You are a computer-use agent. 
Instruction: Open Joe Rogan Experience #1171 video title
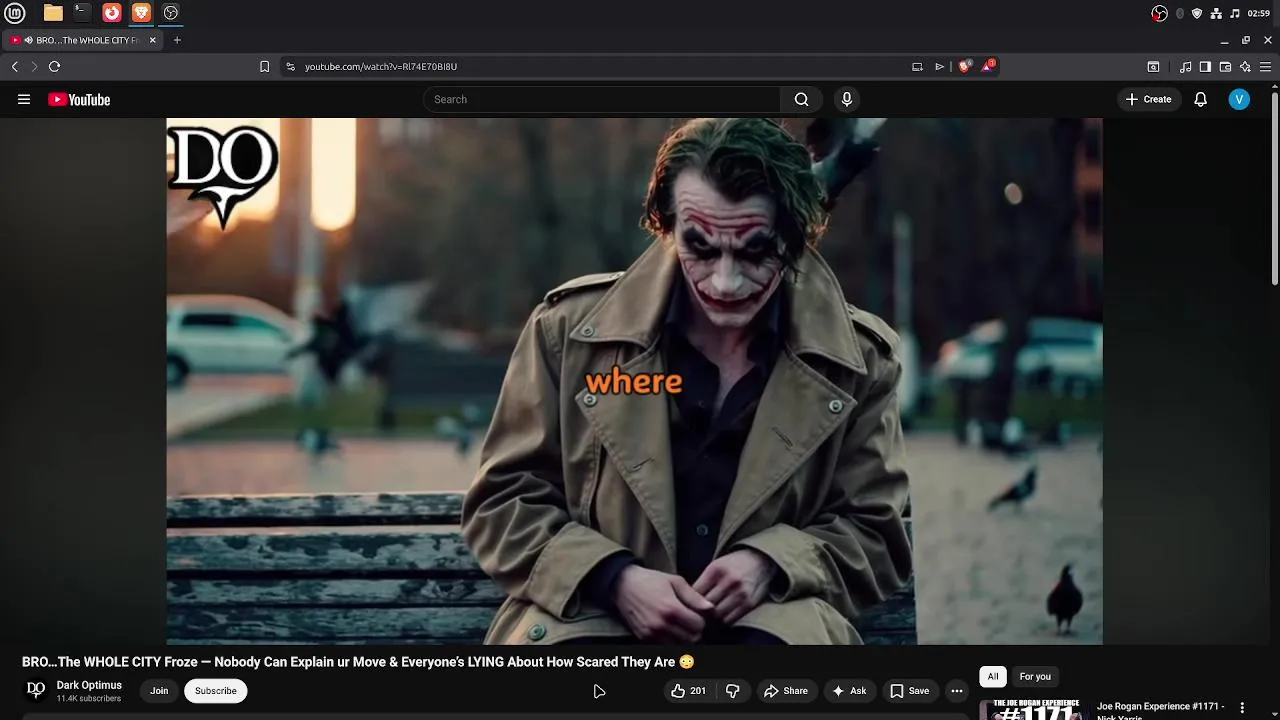1160,710
